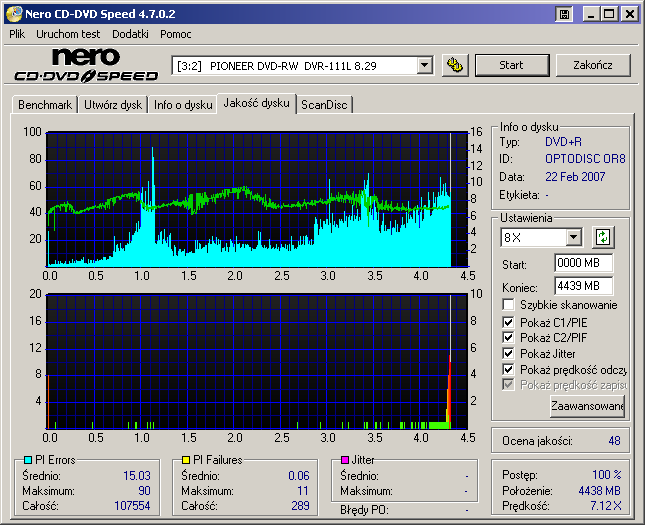Screen dimensions: 645x525
Task: Click the Nero disc icon in title bar
Action: [13, 14]
